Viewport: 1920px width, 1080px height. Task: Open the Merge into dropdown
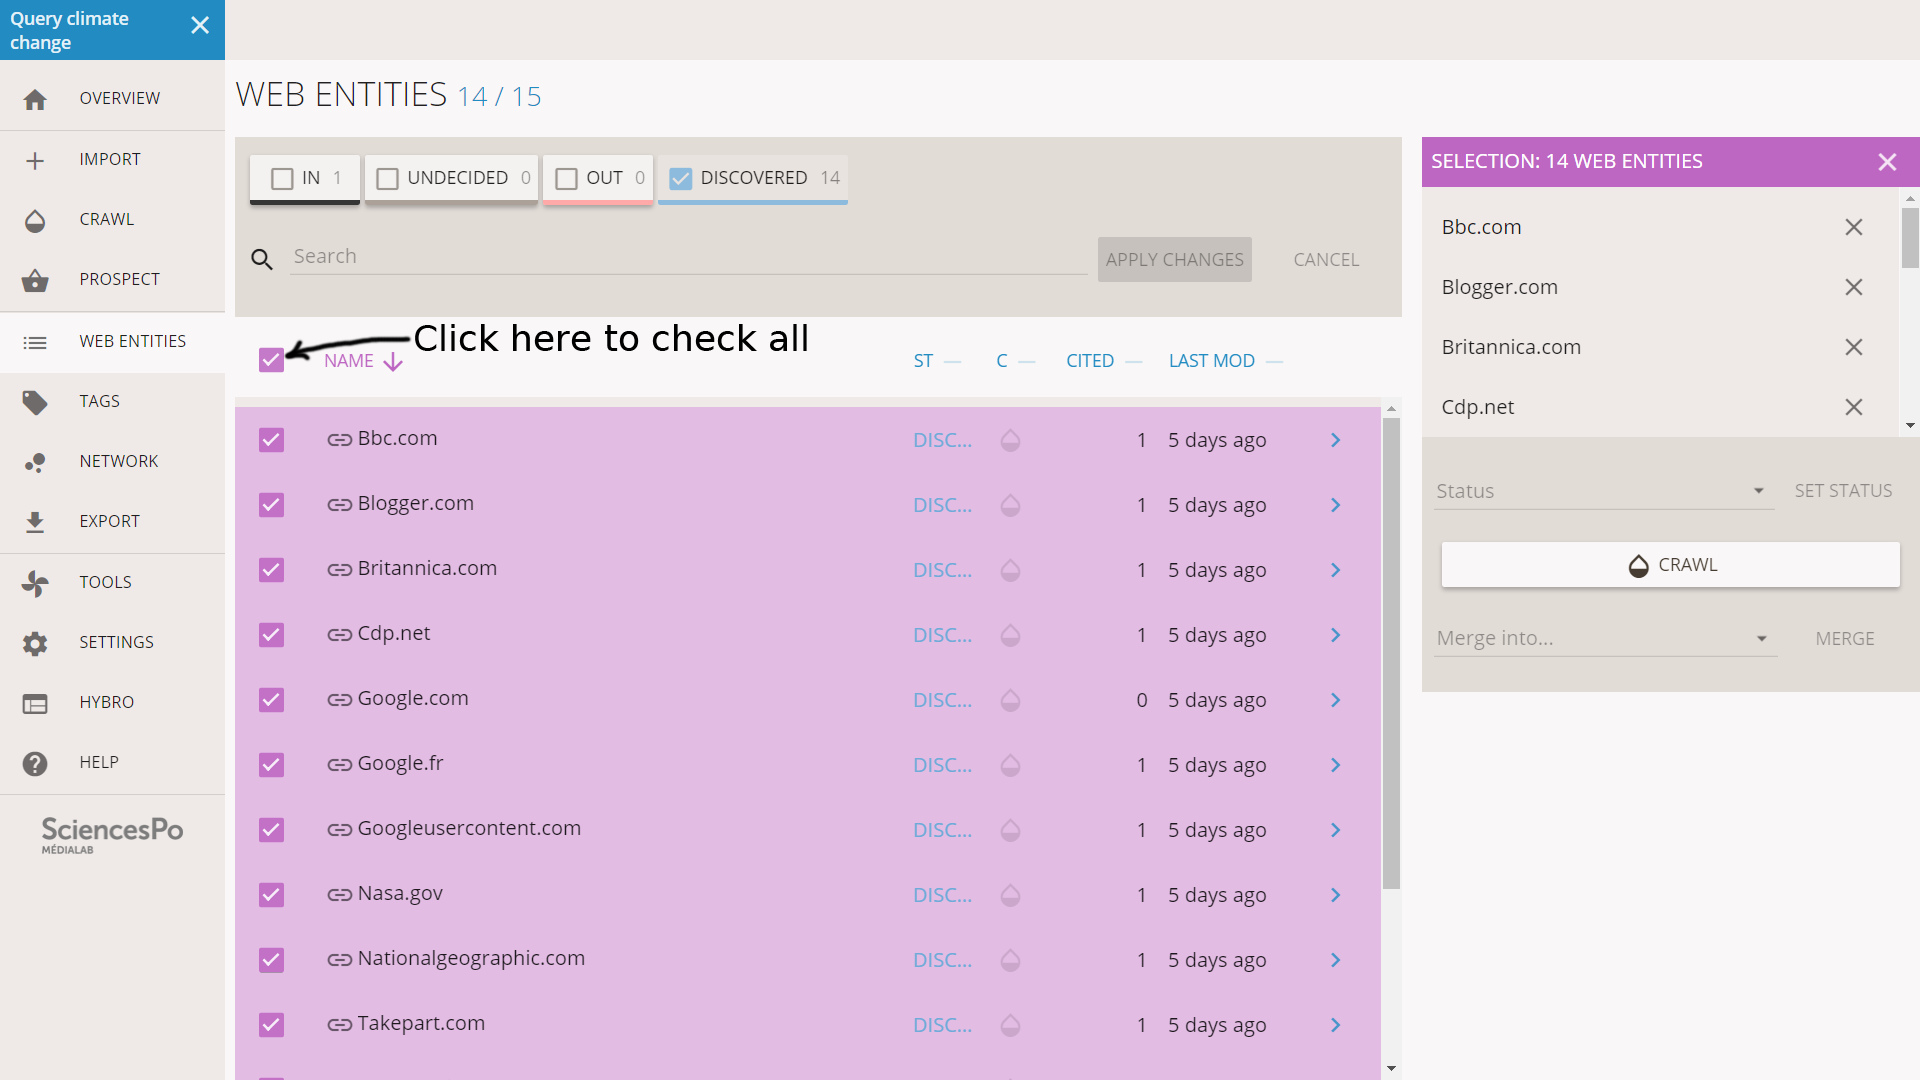coord(1604,638)
